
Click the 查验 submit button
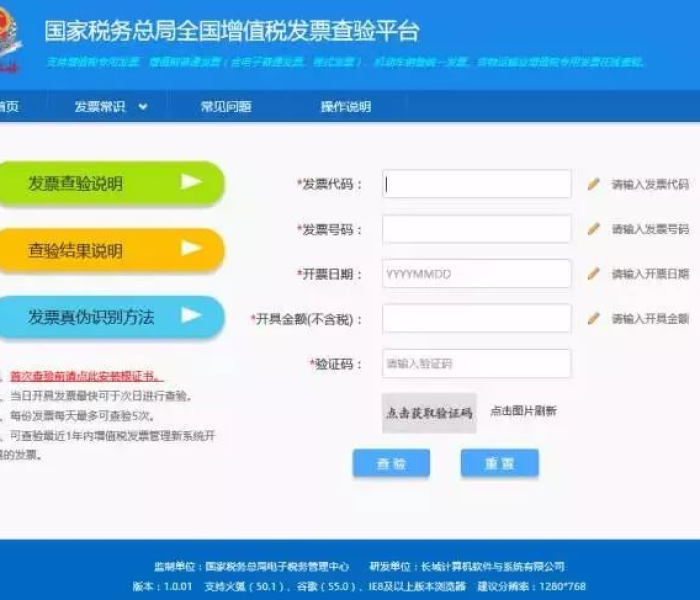tap(391, 463)
